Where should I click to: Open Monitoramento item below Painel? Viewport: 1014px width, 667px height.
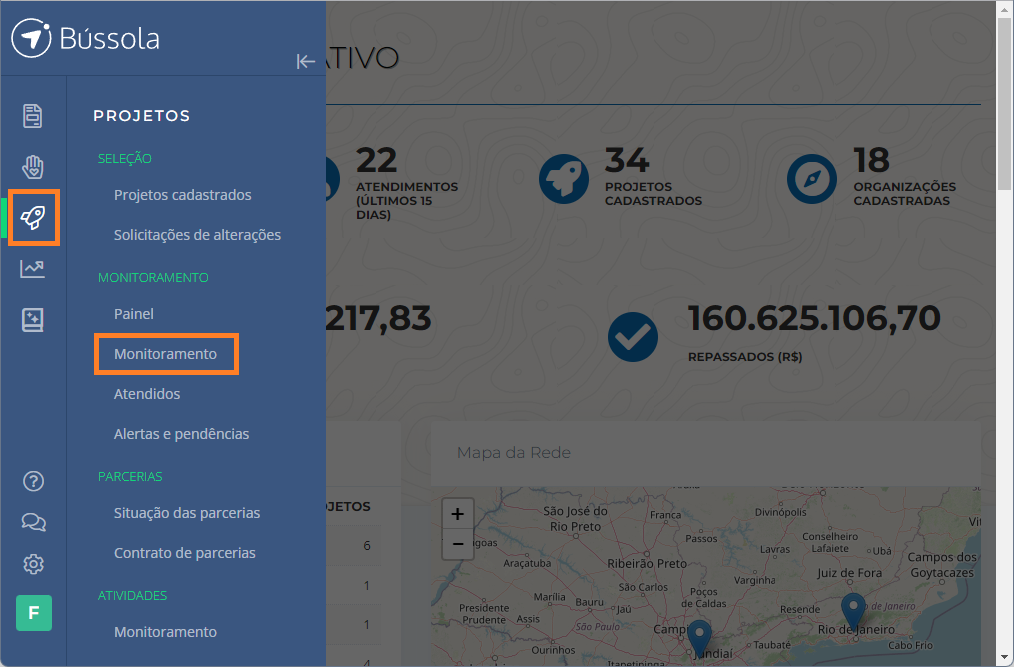166,354
